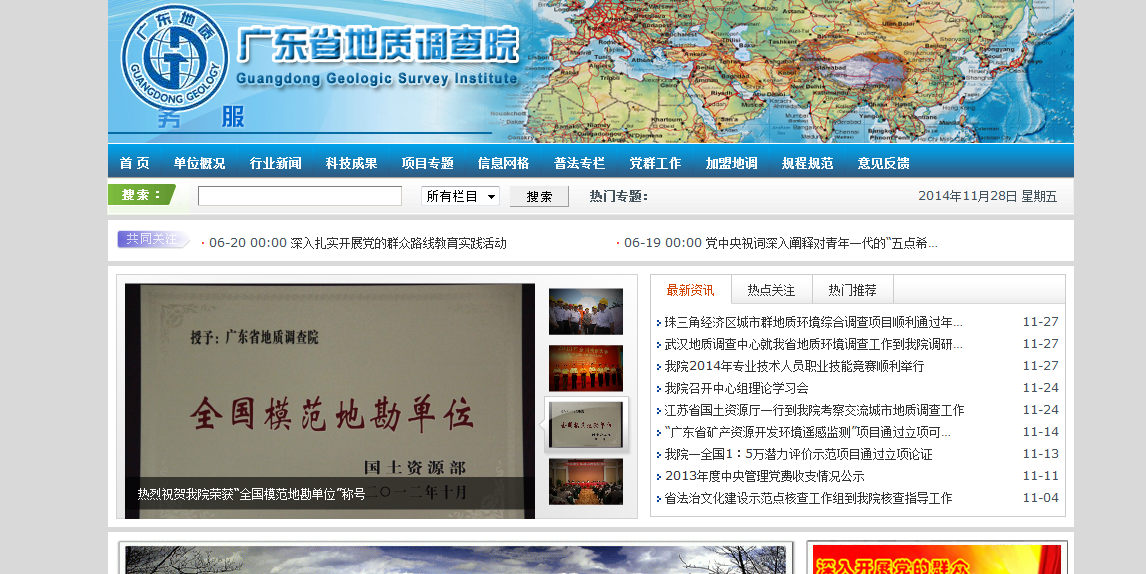This screenshot has height=574, width=1146.
Task: Select slideshow thumbnail of certificate plaque
Action: (587, 425)
